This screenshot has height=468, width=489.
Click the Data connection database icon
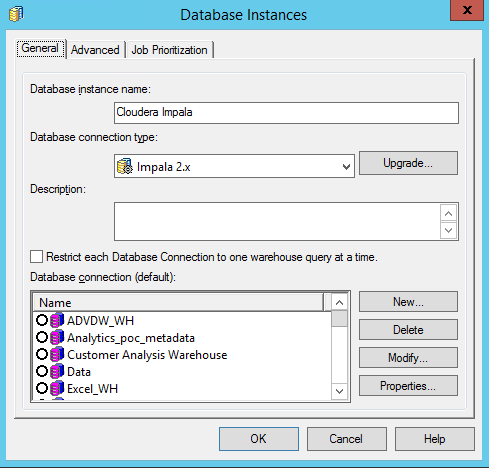point(57,371)
